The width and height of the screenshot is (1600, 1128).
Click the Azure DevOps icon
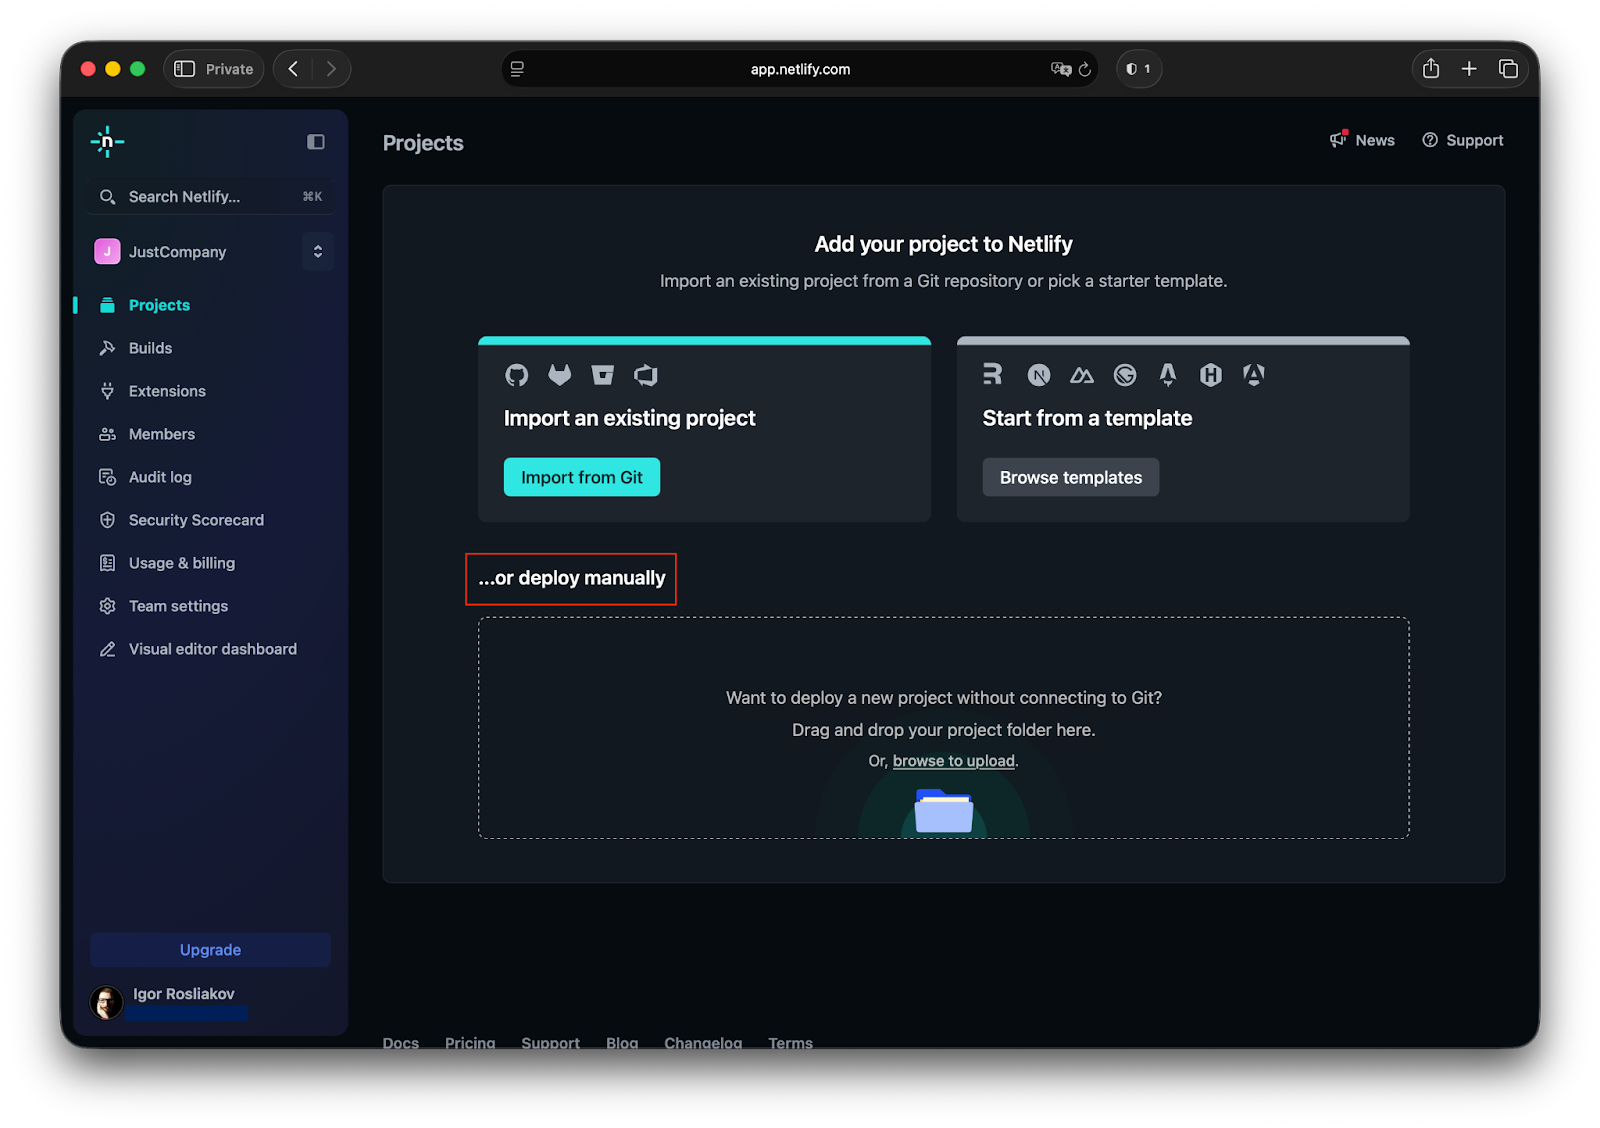tap(646, 375)
